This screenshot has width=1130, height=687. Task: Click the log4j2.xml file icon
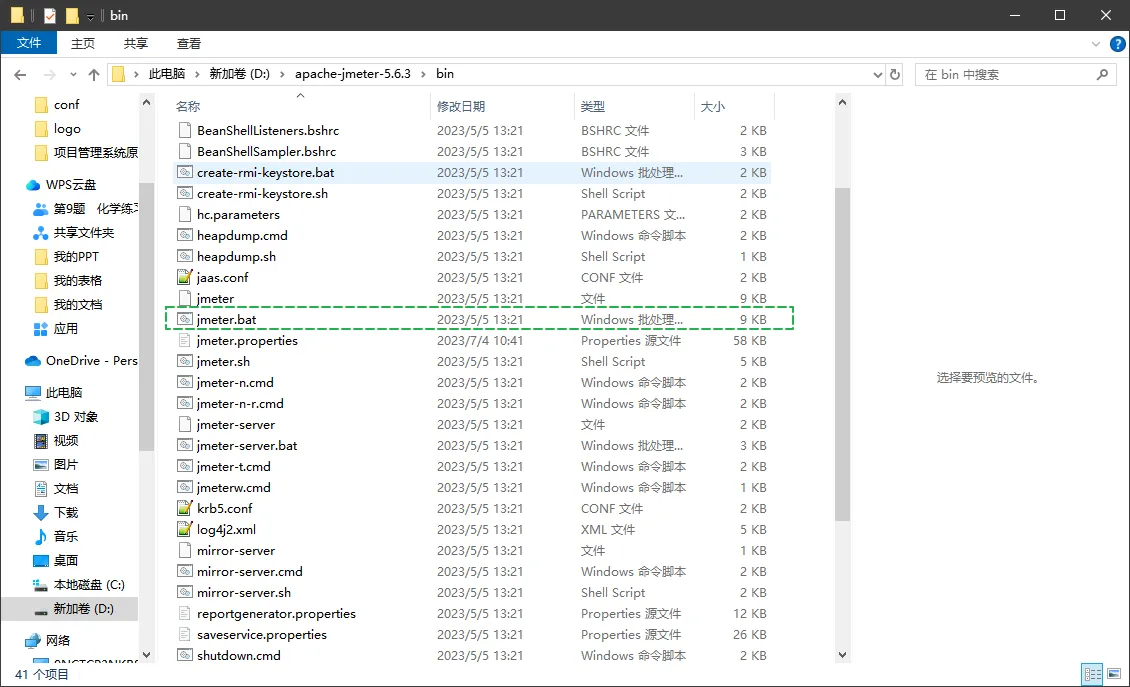185,529
